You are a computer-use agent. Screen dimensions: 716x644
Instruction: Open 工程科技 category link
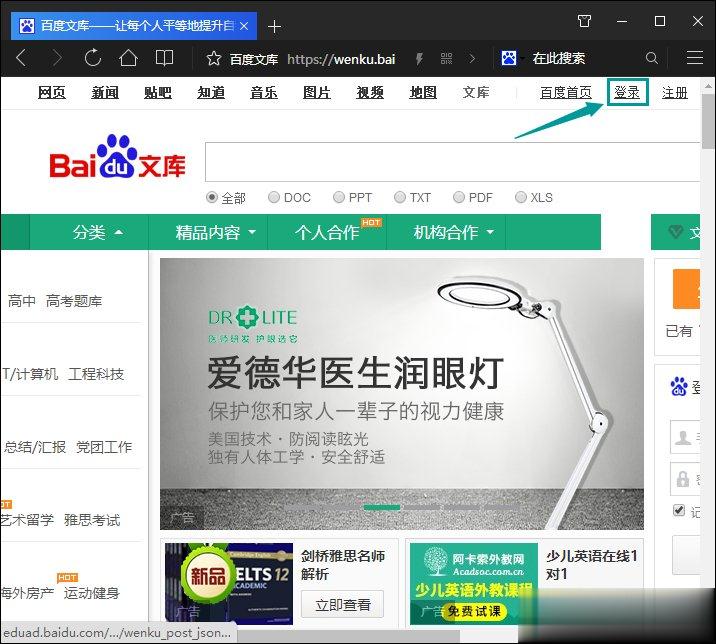[x=96, y=374]
